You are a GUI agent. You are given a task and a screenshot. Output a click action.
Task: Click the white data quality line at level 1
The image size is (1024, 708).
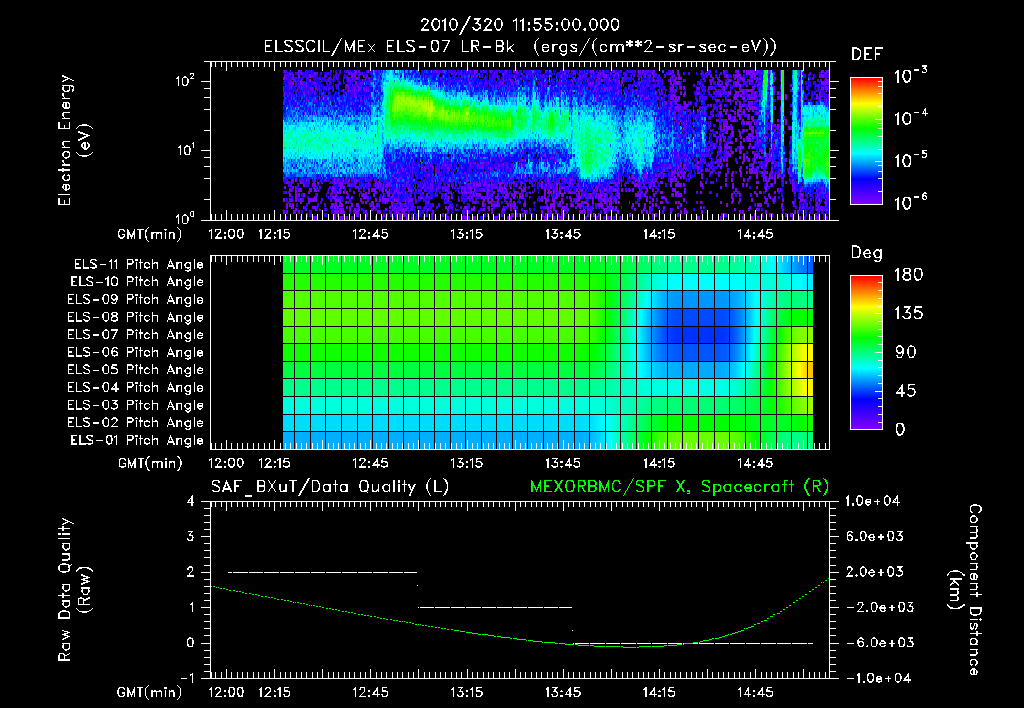pos(495,607)
